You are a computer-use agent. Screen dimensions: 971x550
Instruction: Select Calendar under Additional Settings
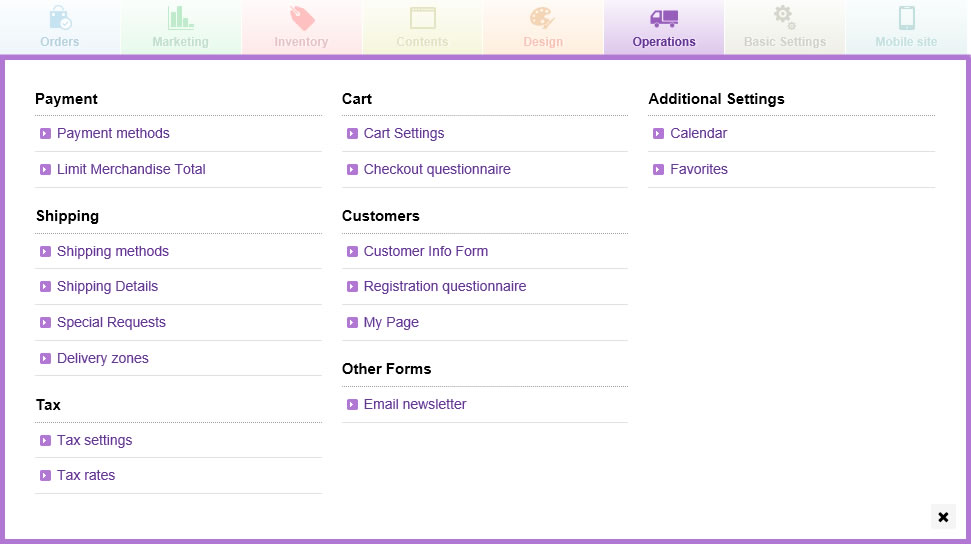699,133
